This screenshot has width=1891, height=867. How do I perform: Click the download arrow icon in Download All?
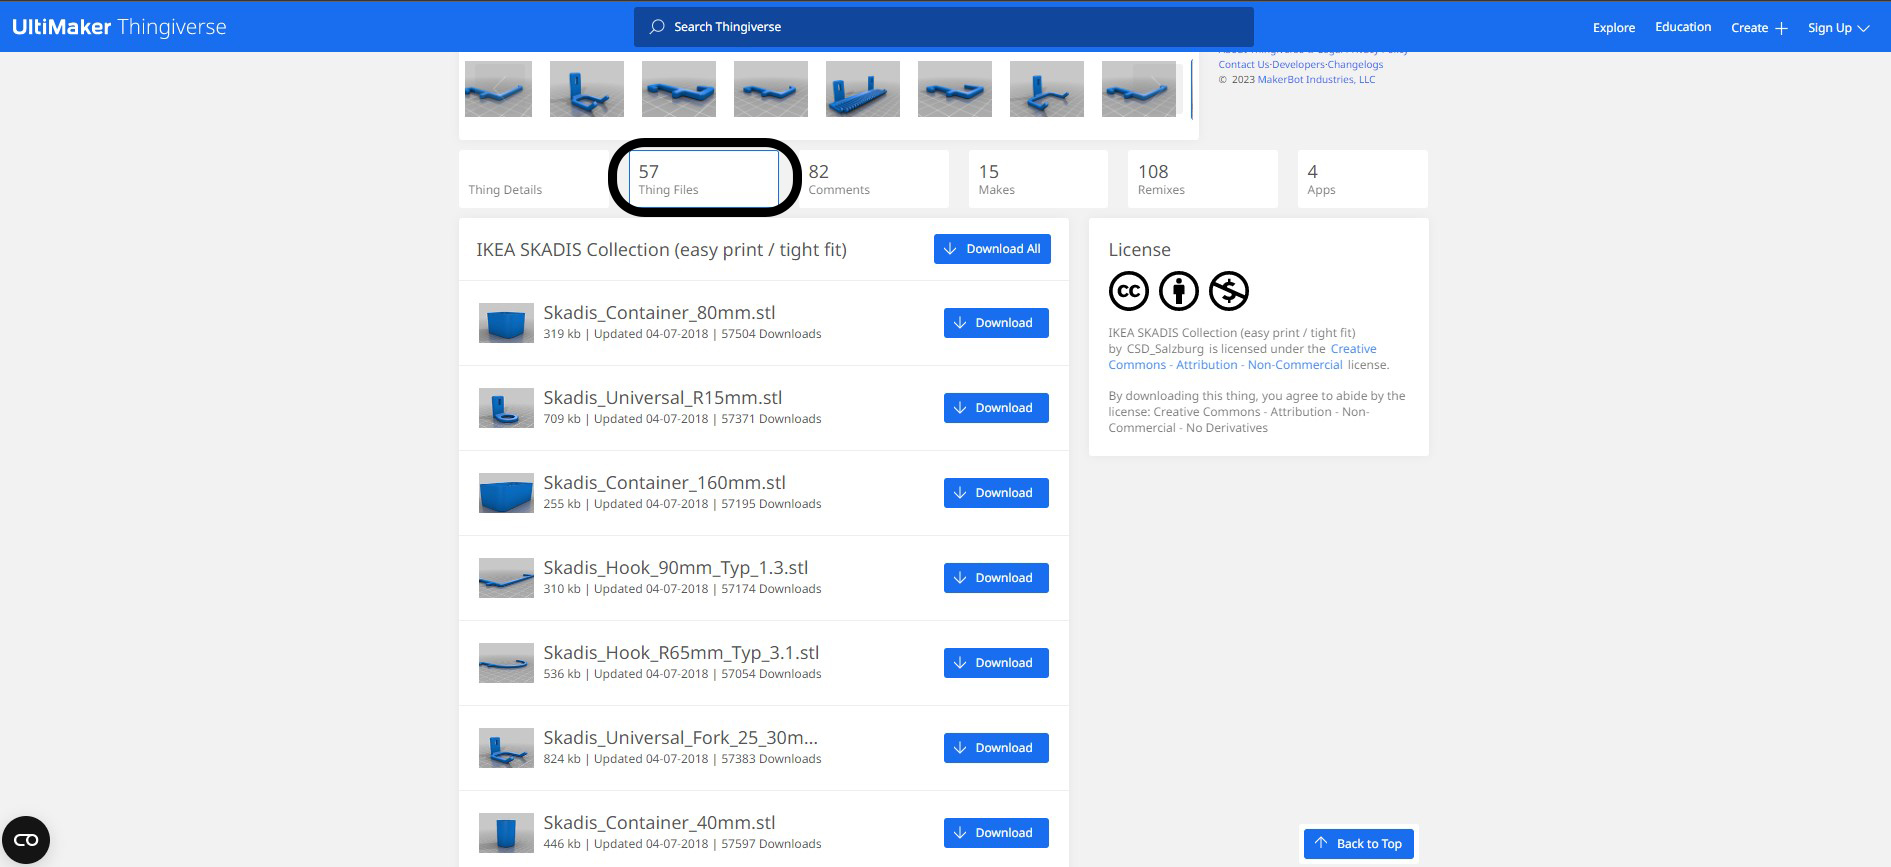pos(950,249)
